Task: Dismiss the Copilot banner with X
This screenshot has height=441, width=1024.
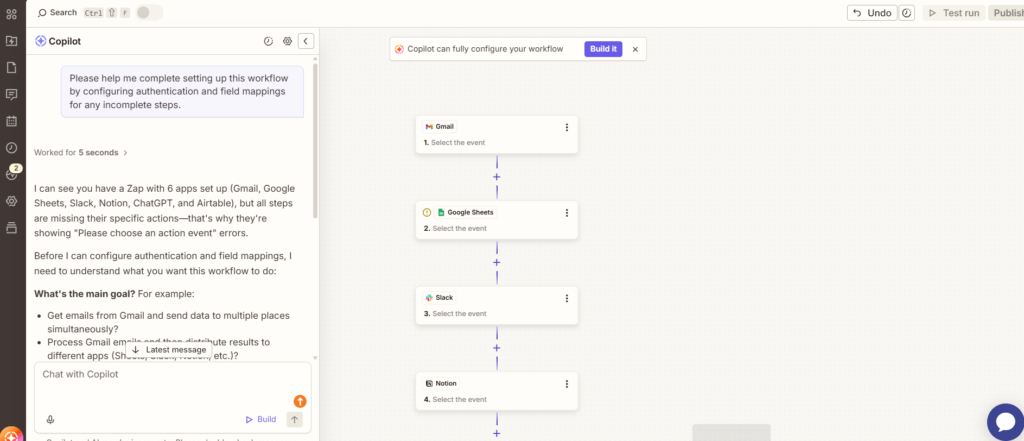Action: tap(635, 49)
